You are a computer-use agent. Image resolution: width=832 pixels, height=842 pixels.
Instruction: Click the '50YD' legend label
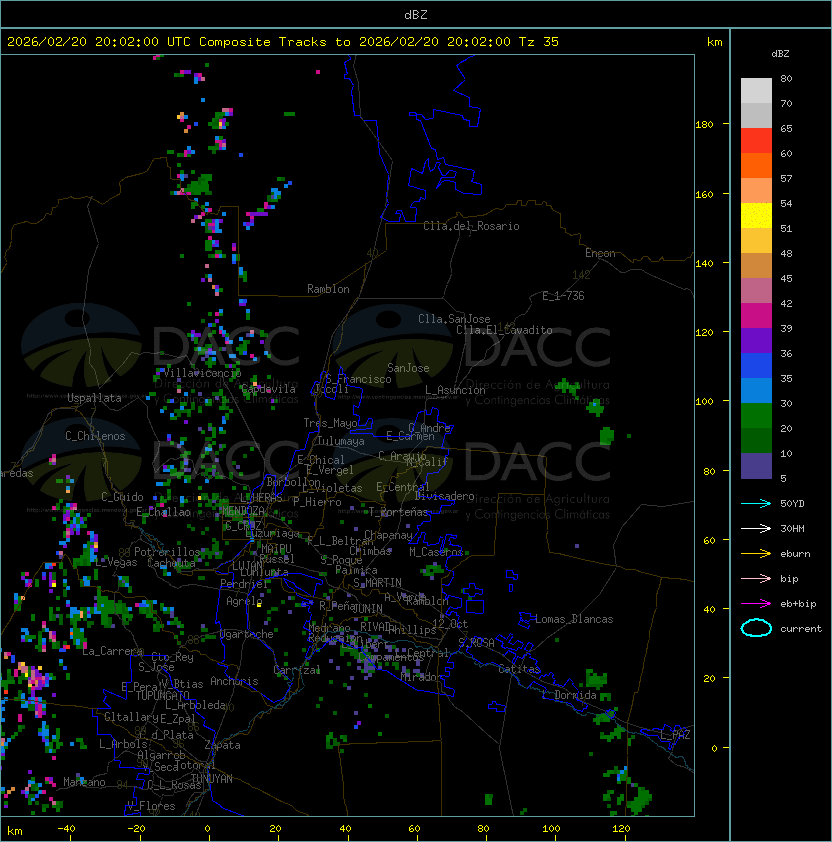pos(792,503)
